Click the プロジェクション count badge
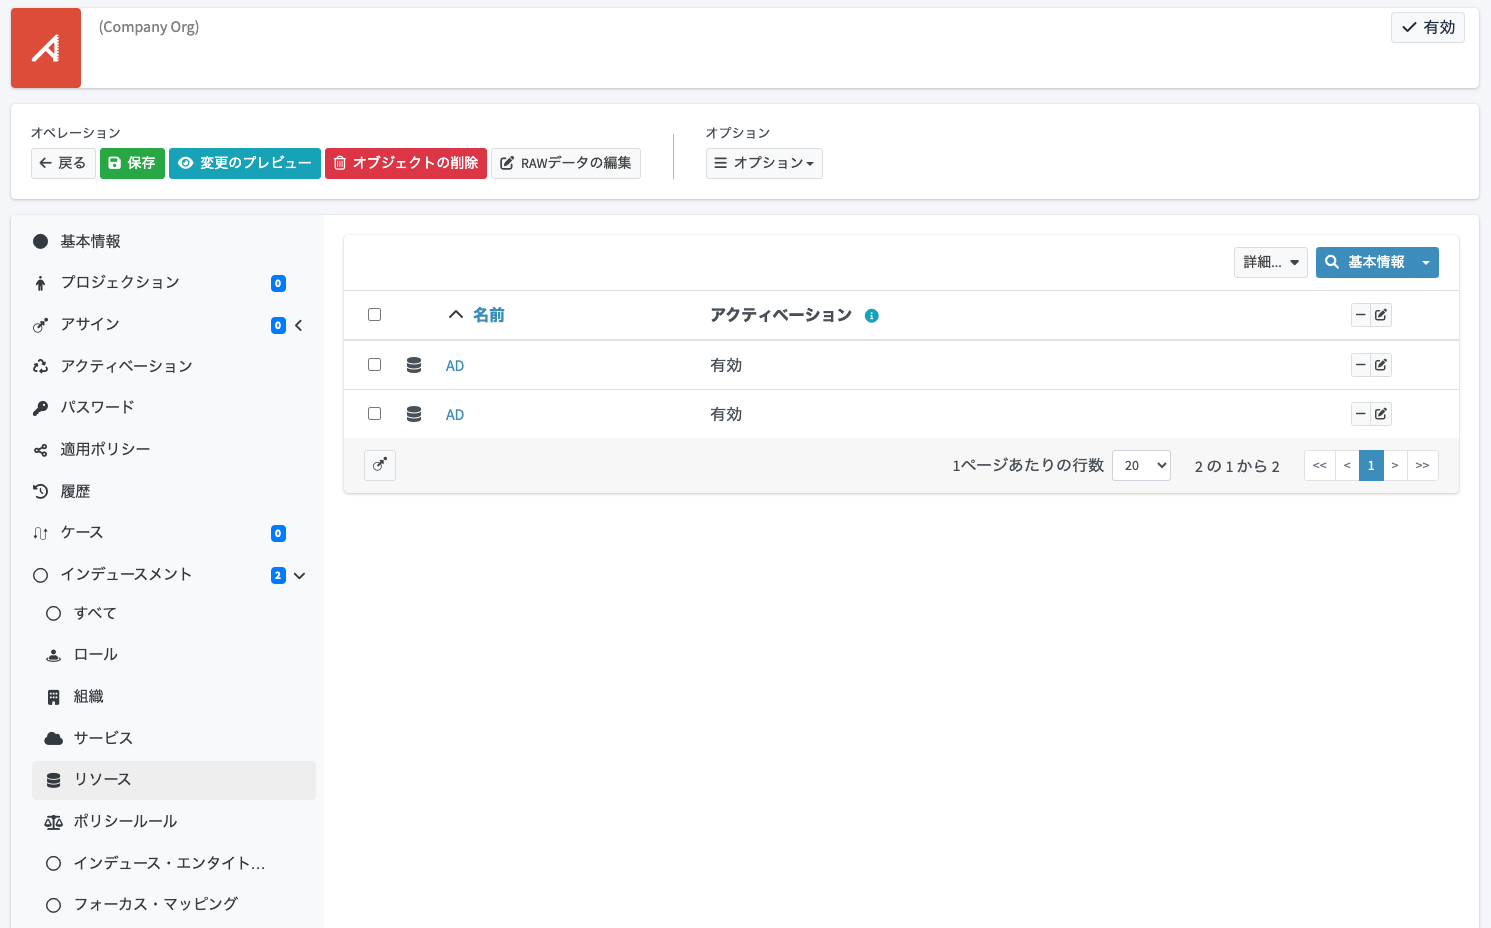Image resolution: width=1491 pixels, height=928 pixels. [x=278, y=283]
